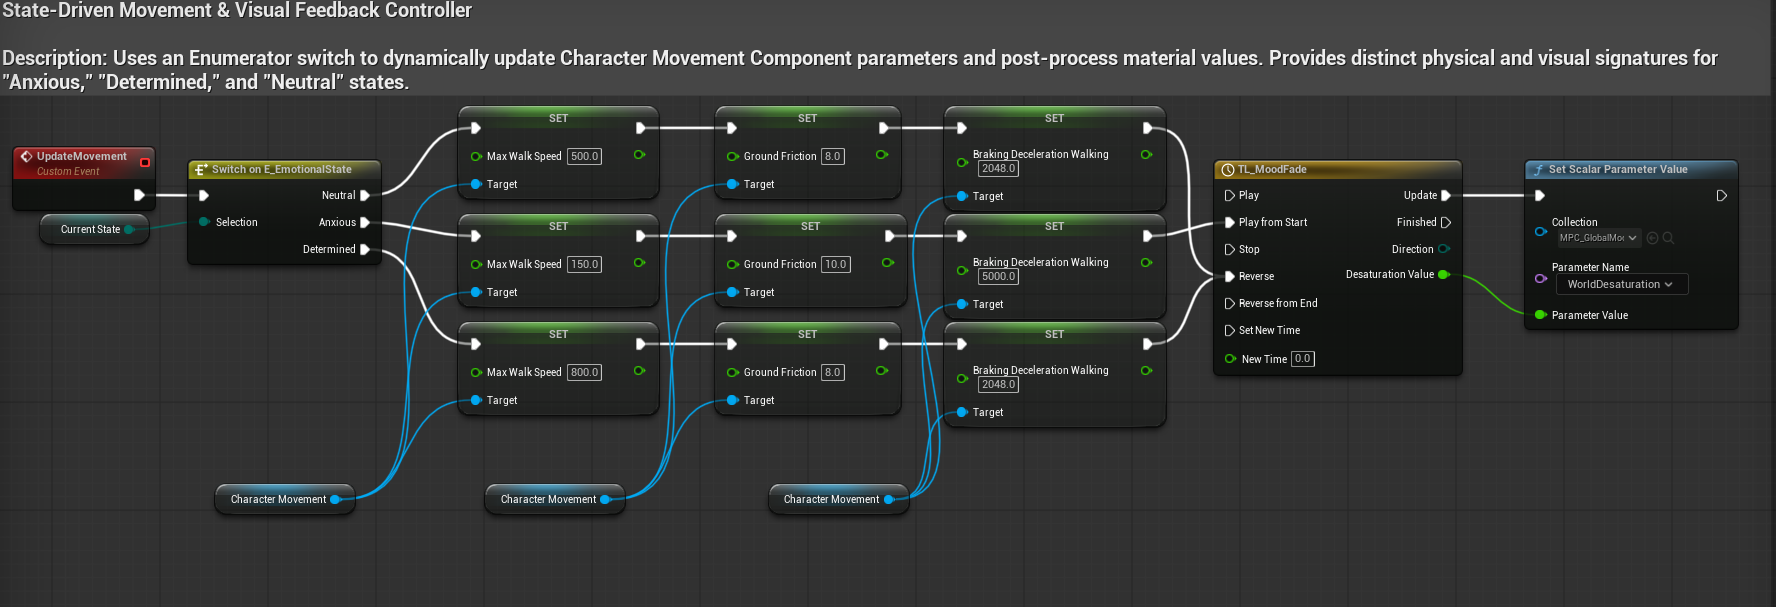
Task: Click the Desaturation Value output pin
Action: coord(1444,274)
